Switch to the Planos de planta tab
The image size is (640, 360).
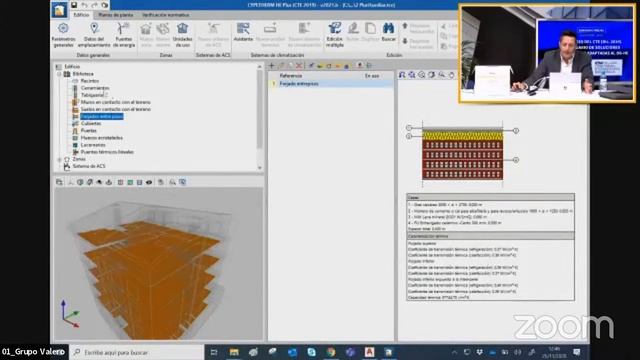pos(116,15)
